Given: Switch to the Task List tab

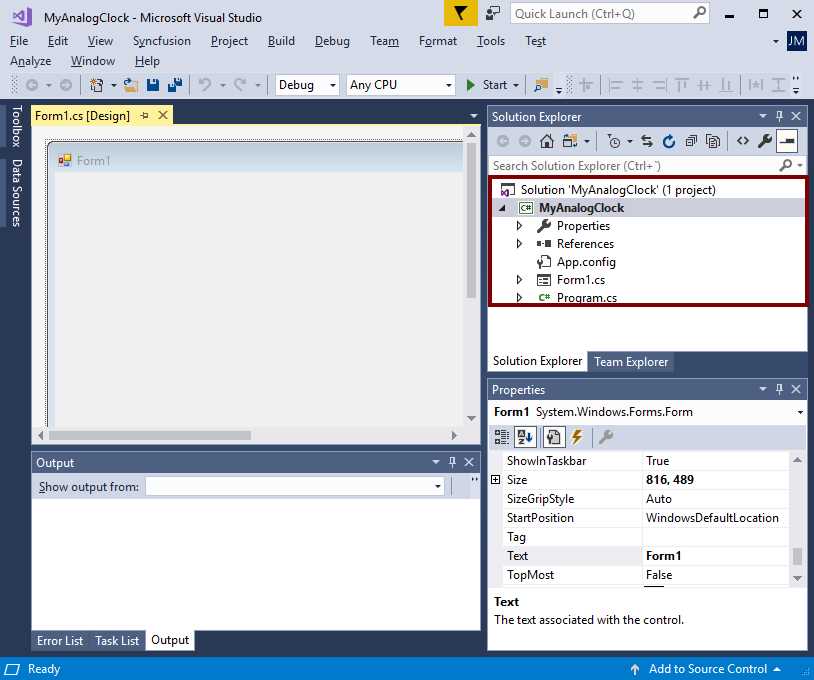Looking at the screenshot, I should (117, 641).
